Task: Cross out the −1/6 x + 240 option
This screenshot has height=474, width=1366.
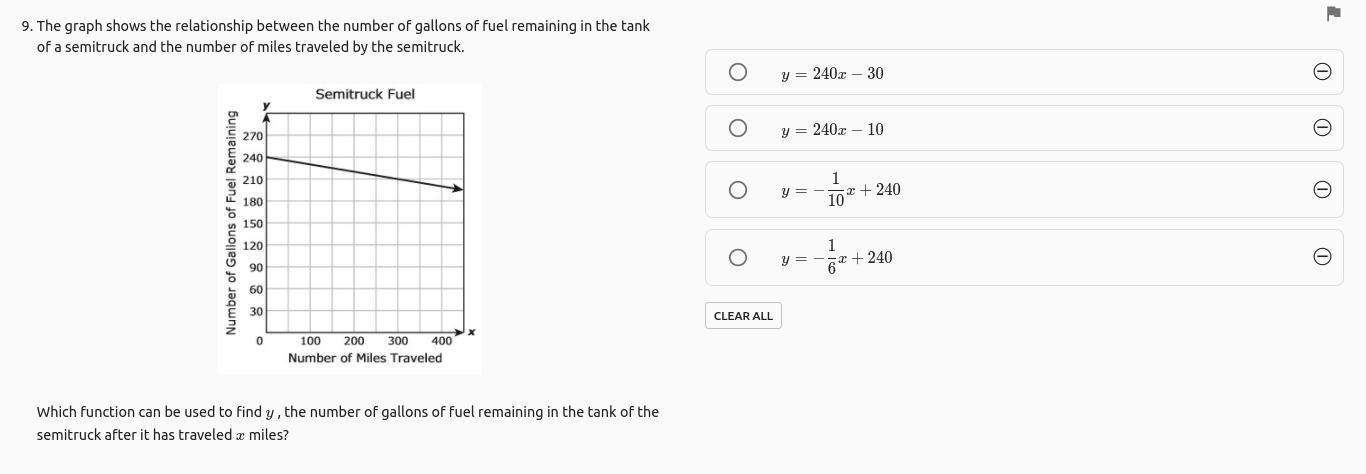Action: (1321, 257)
